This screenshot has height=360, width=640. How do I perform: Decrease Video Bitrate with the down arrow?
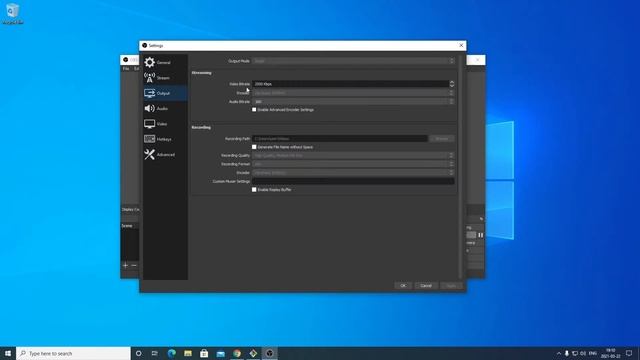click(452, 86)
